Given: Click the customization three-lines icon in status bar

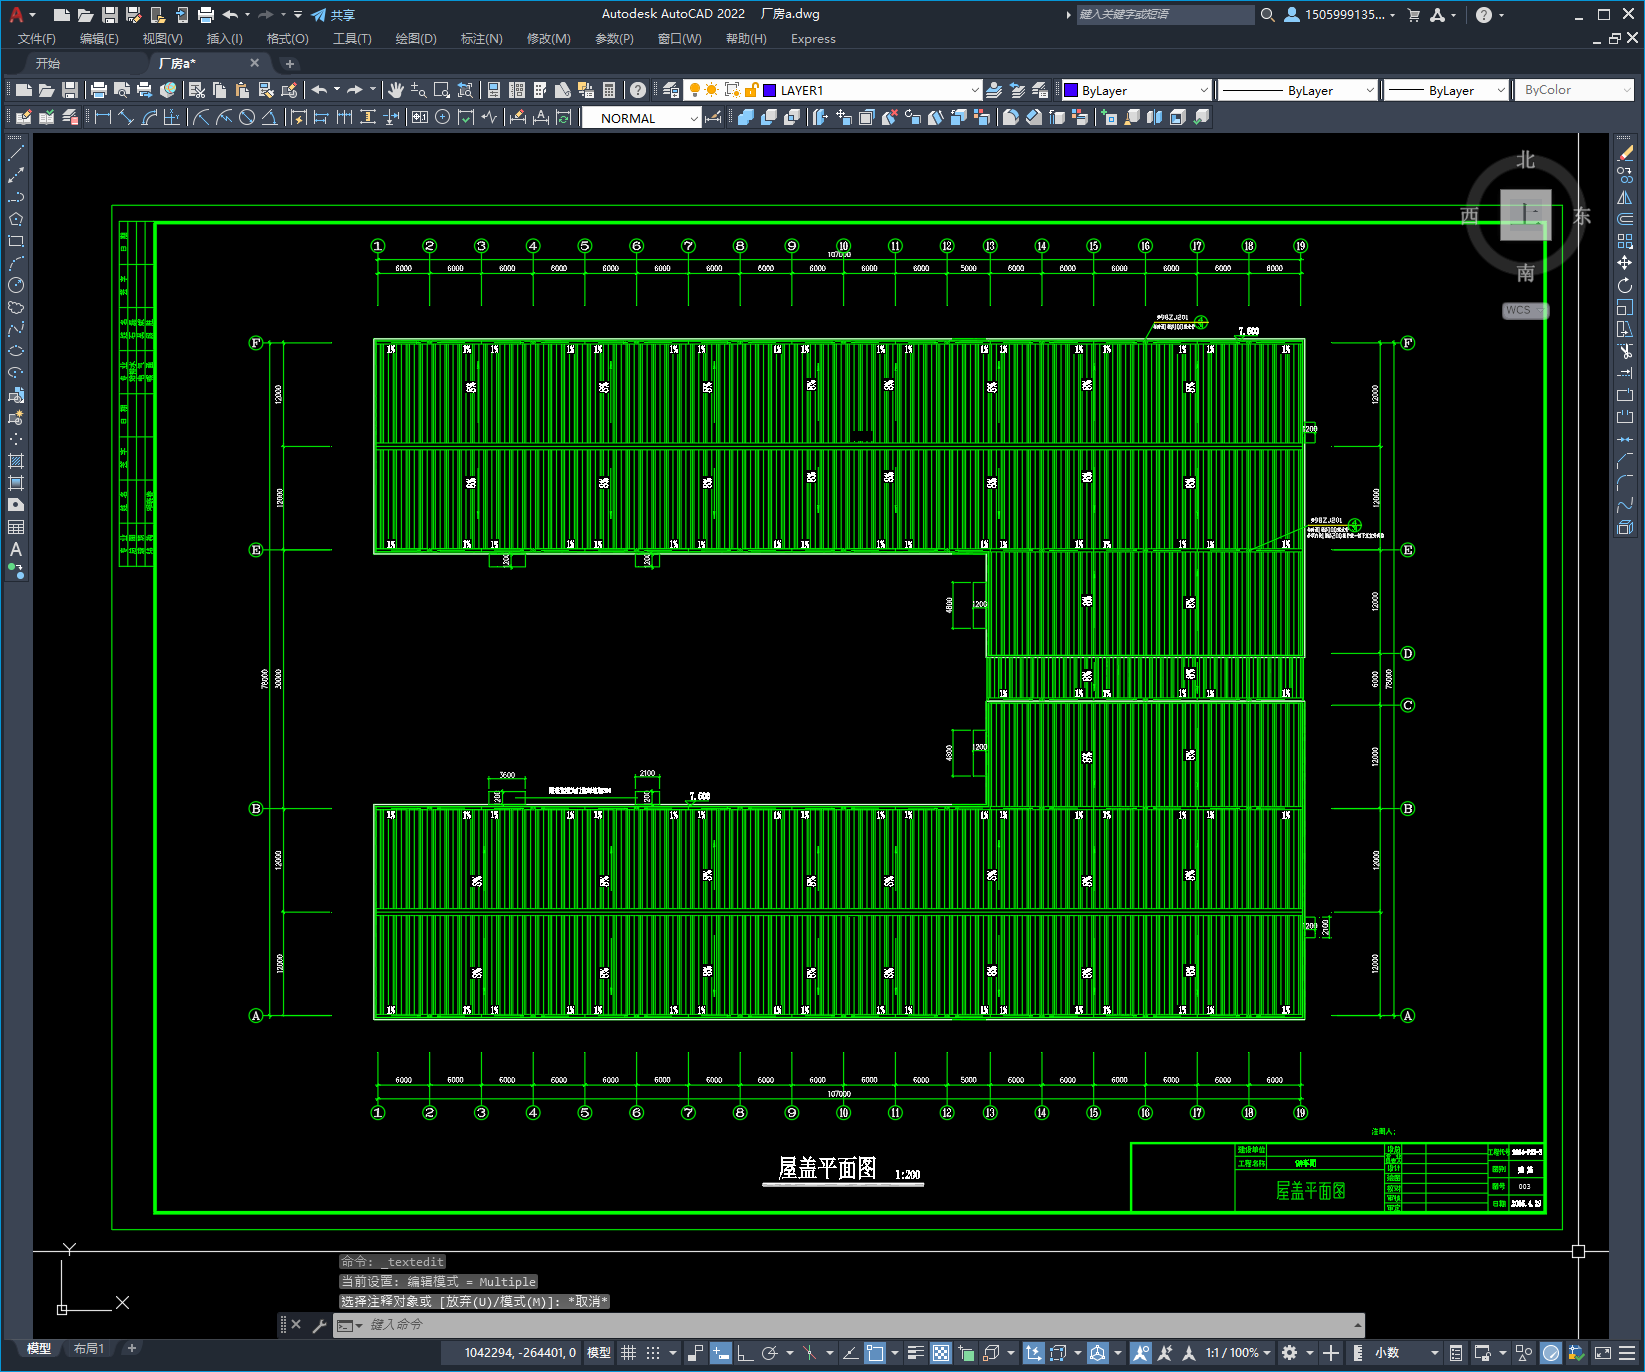Looking at the screenshot, I should (1627, 1353).
